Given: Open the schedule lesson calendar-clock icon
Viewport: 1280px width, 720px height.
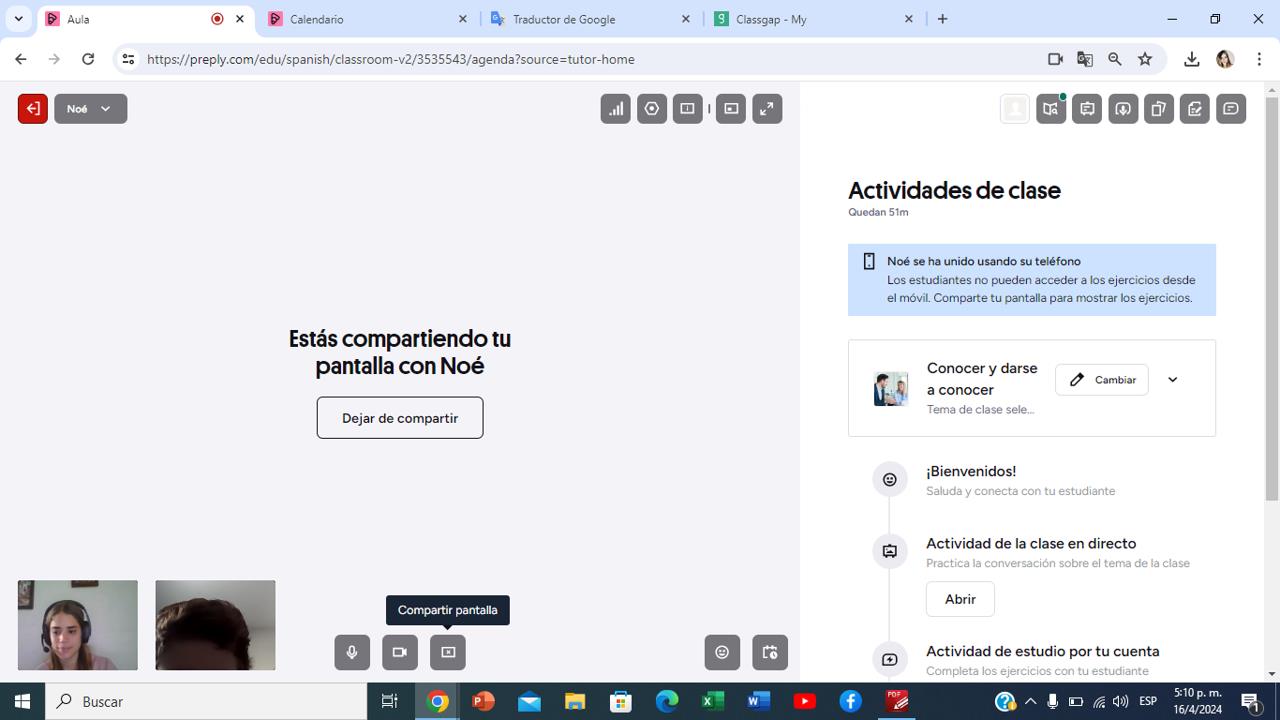Looking at the screenshot, I should tap(770, 652).
